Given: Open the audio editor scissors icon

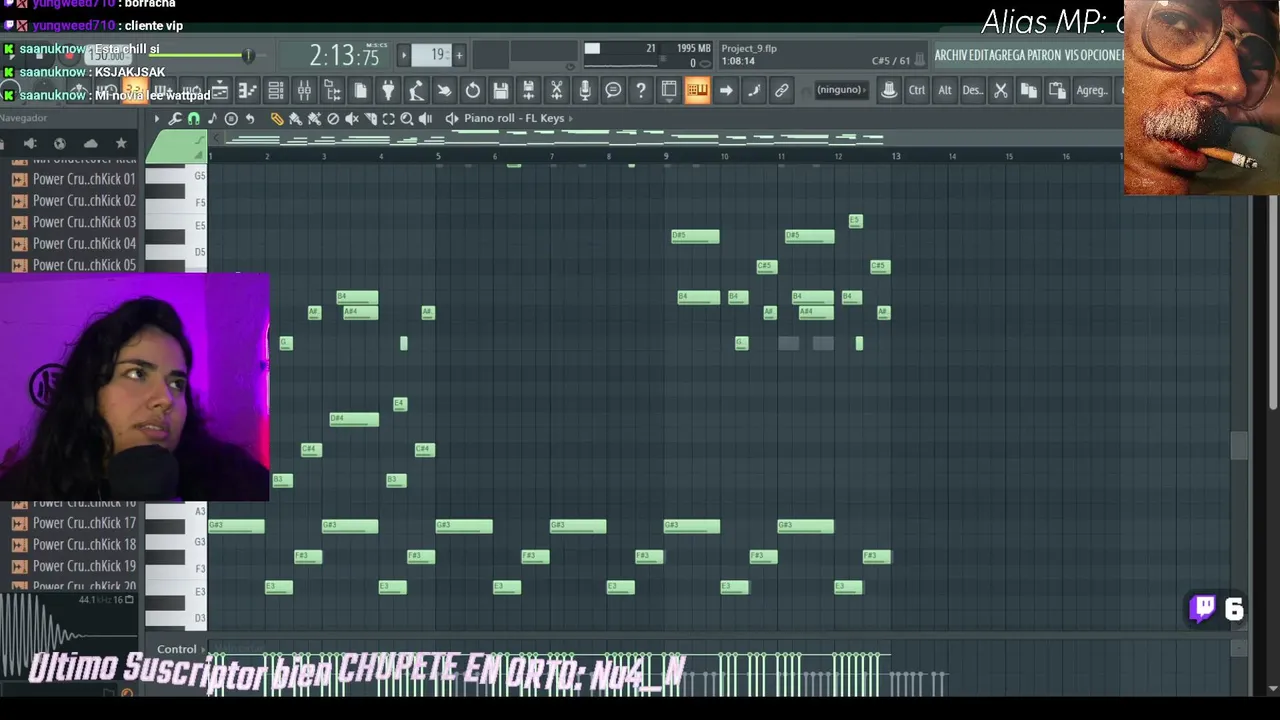Looking at the screenshot, I should pyautogui.click(x=557, y=91).
